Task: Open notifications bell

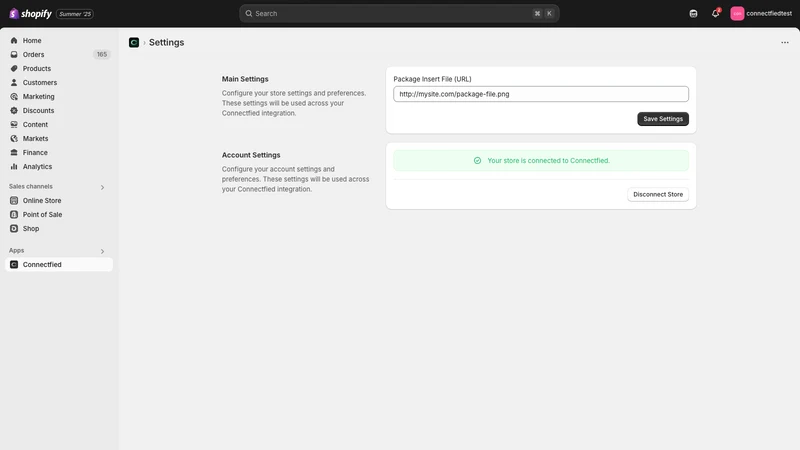Action: [715, 14]
